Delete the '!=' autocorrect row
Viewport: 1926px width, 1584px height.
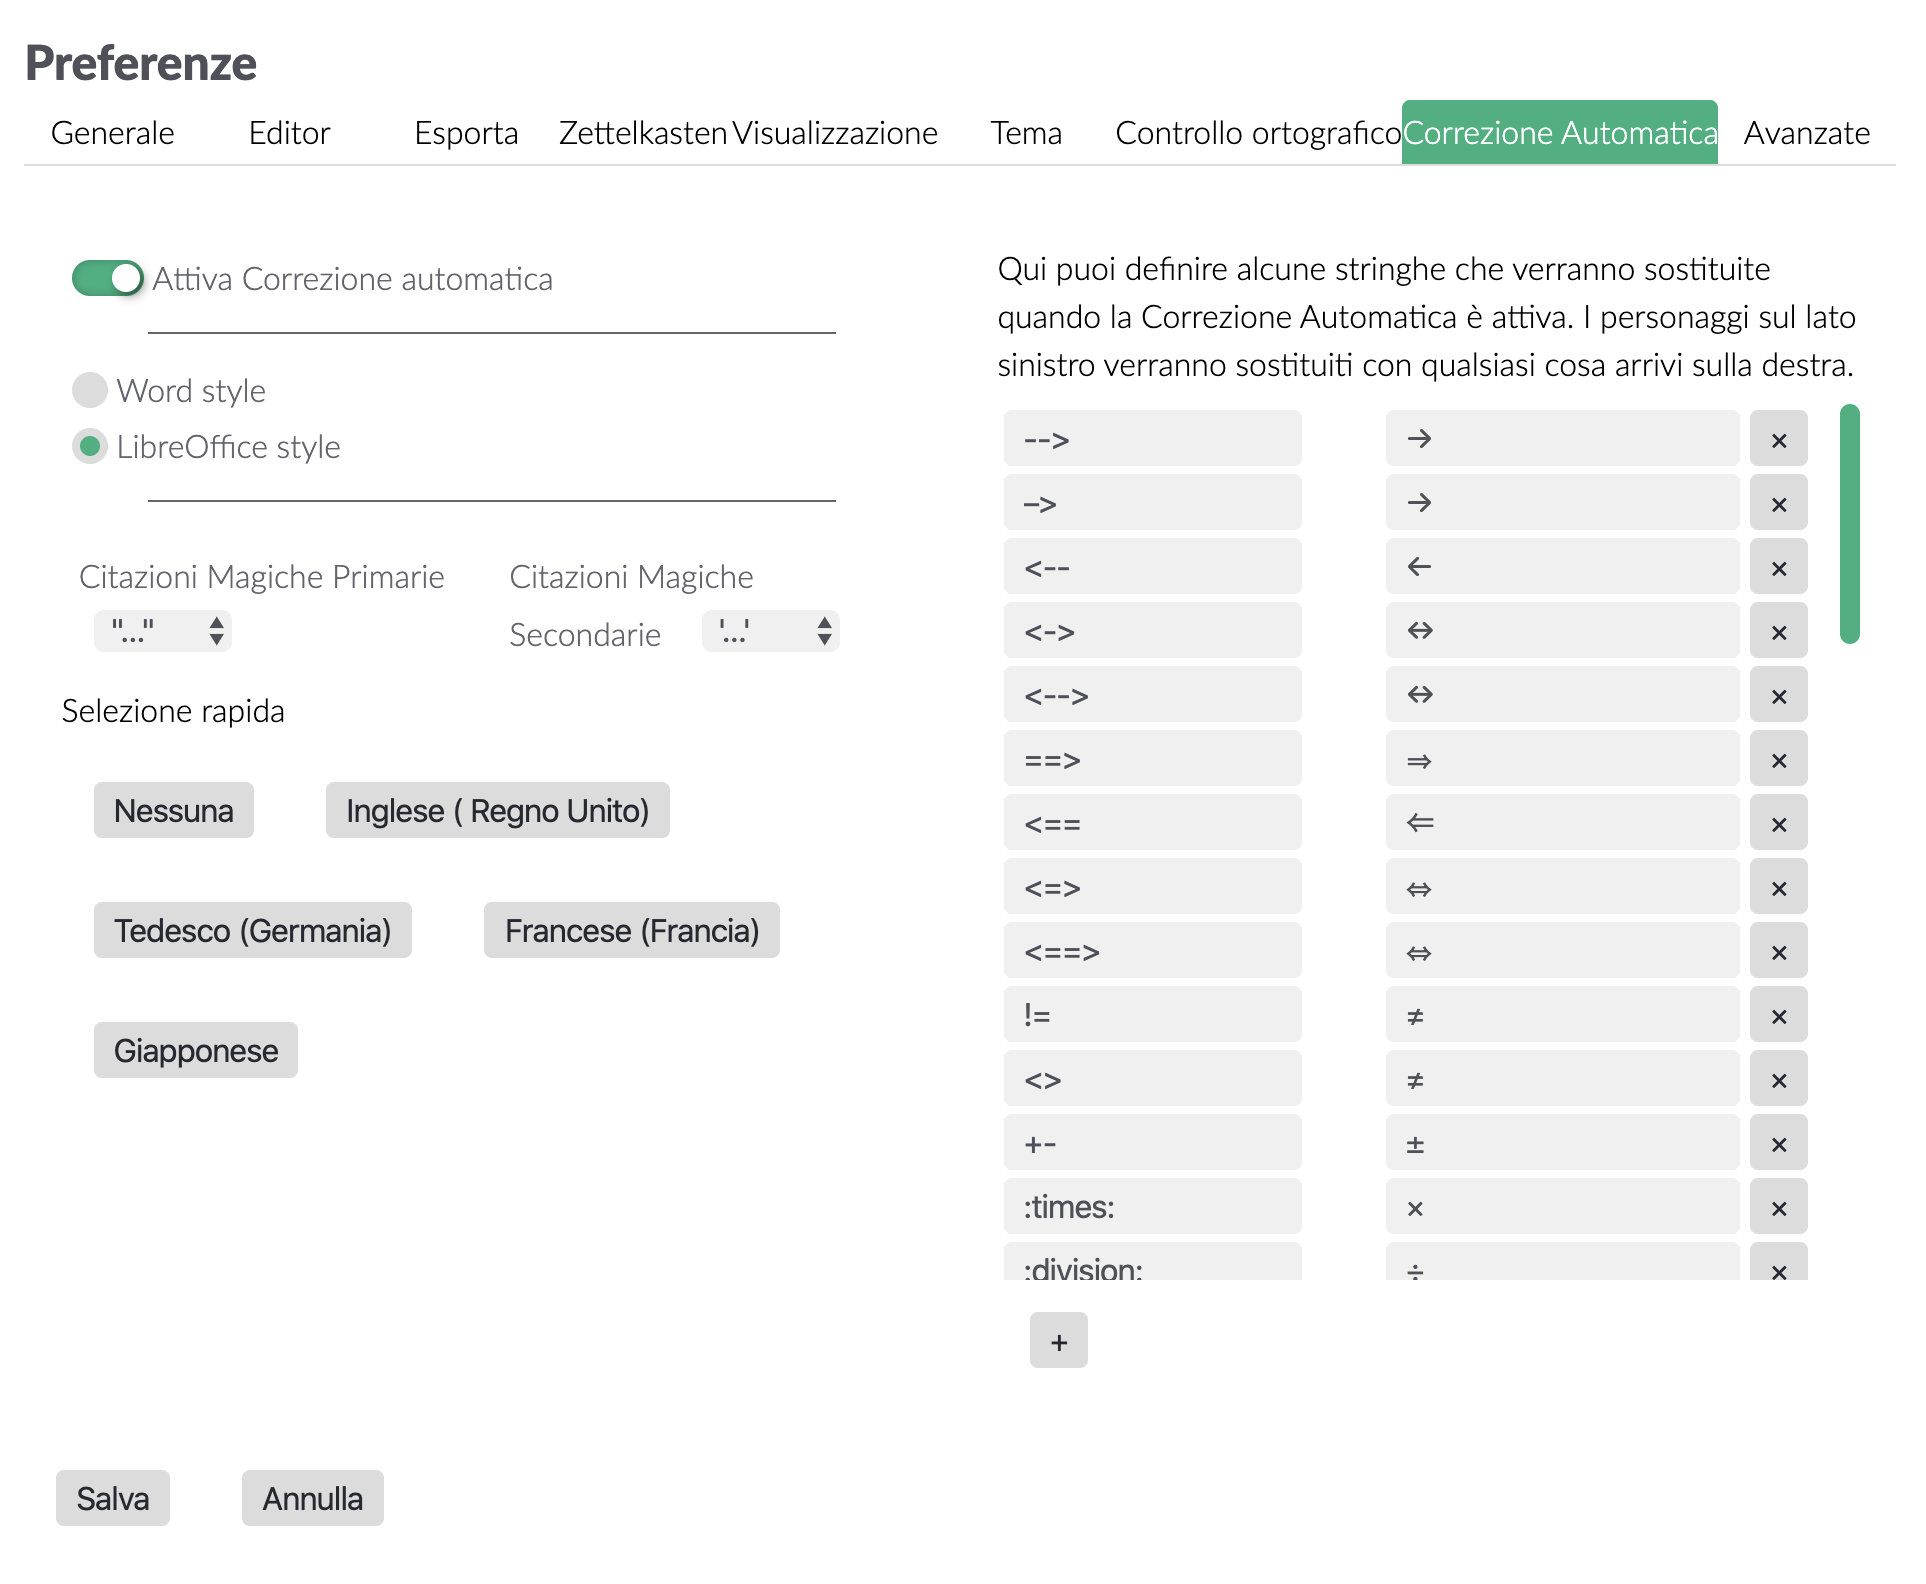[x=1778, y=1015]
